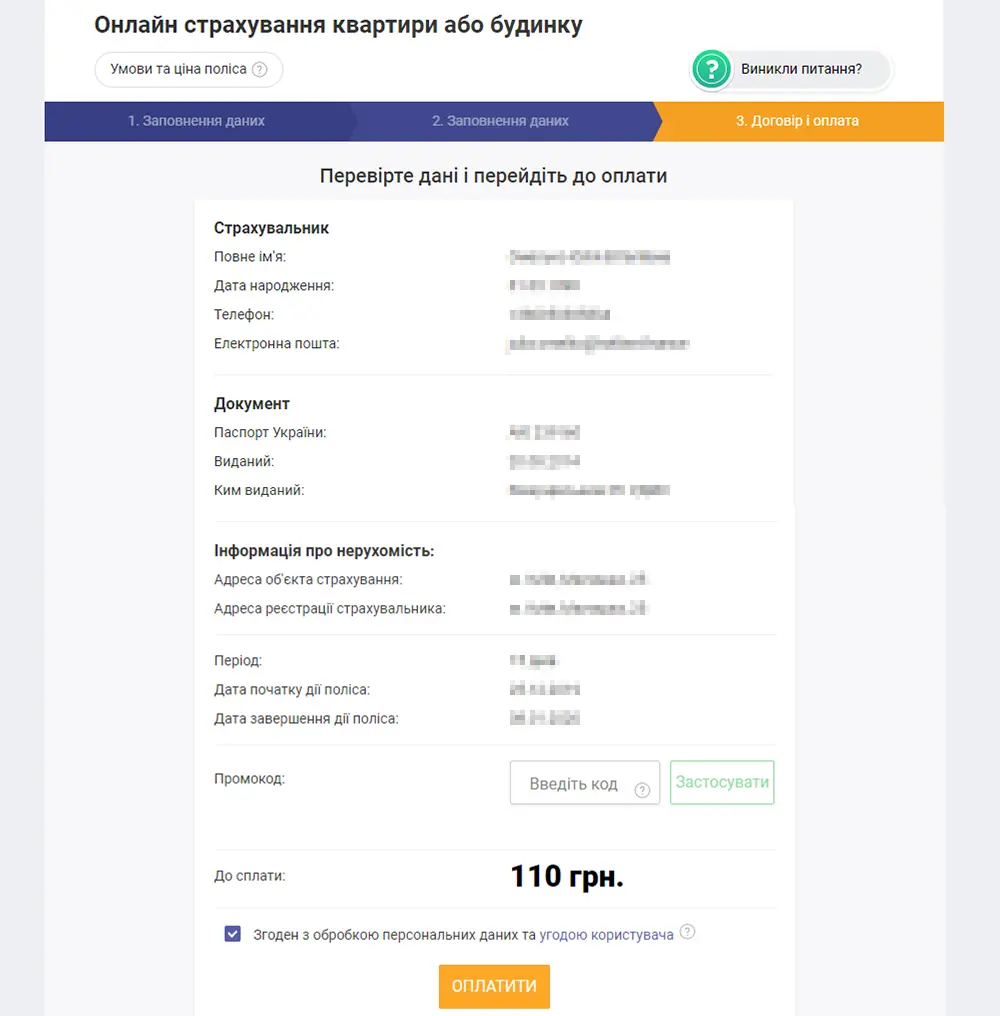
Task: Uncheck consent to personal data processing
Action: (231, 932)
